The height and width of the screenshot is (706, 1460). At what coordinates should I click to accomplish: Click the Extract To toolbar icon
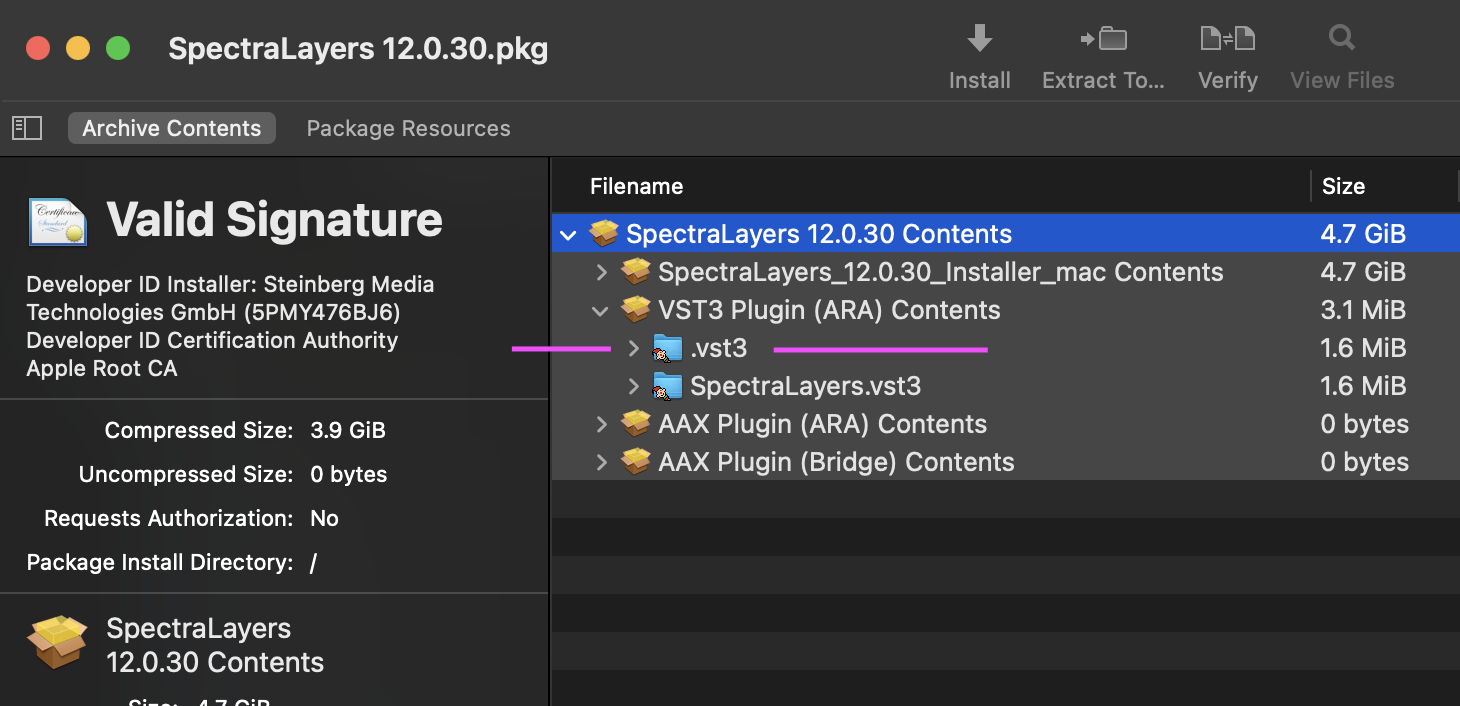(x=1103, y=40)
